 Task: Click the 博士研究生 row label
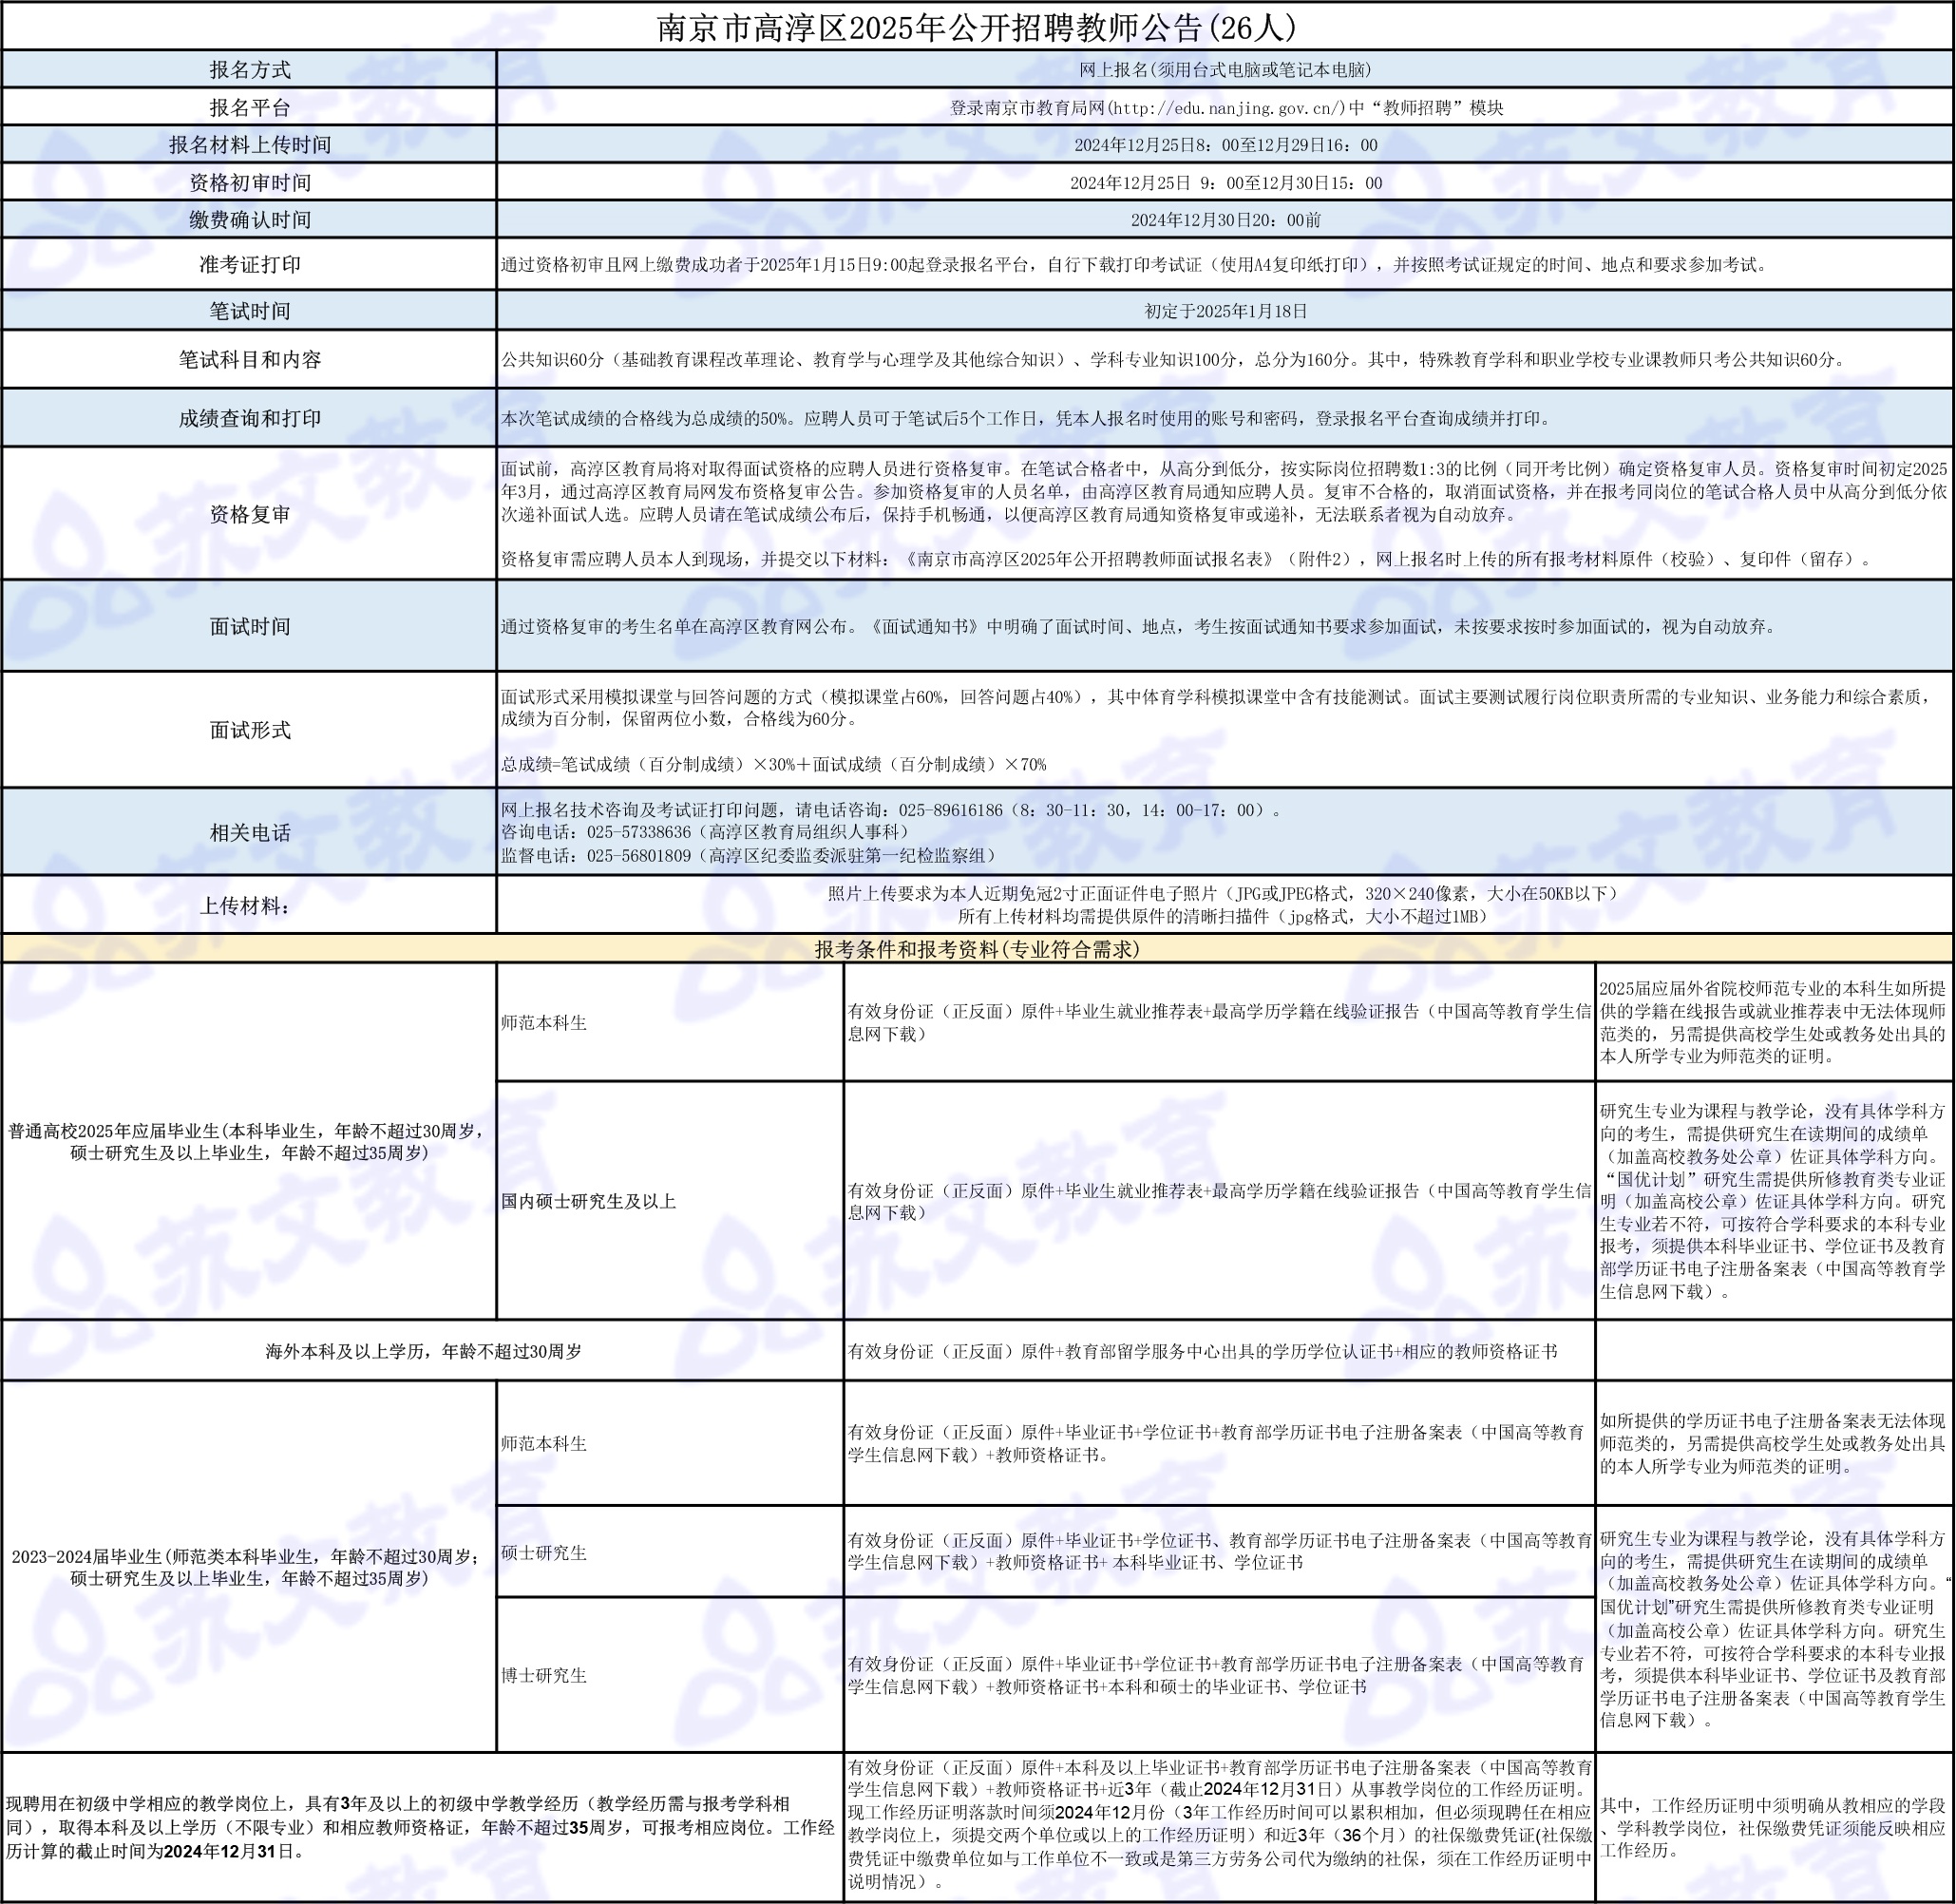coord(670,1675)
